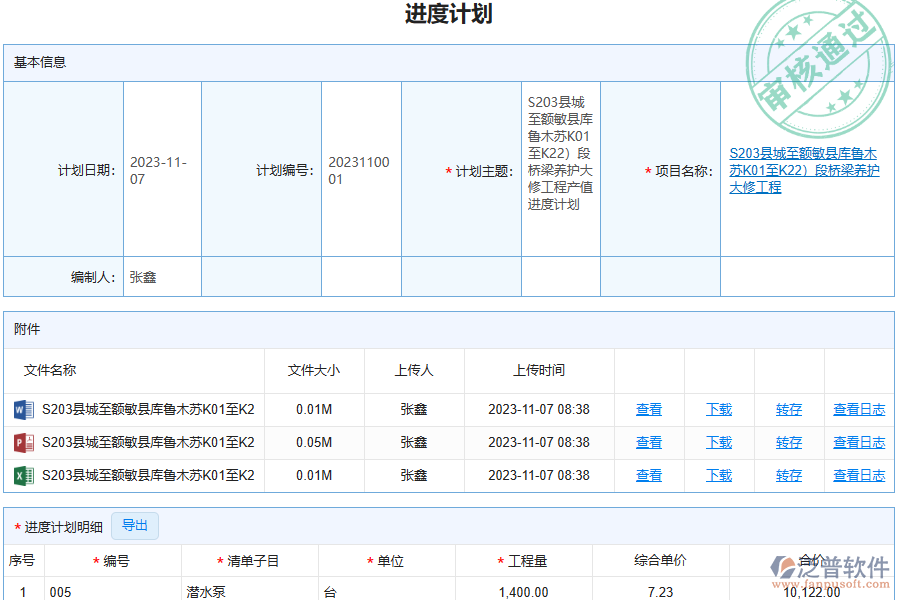The height and width of the screenshot is (600, 900).
Task: 下载 the second attachment
Action: [718, 442]
